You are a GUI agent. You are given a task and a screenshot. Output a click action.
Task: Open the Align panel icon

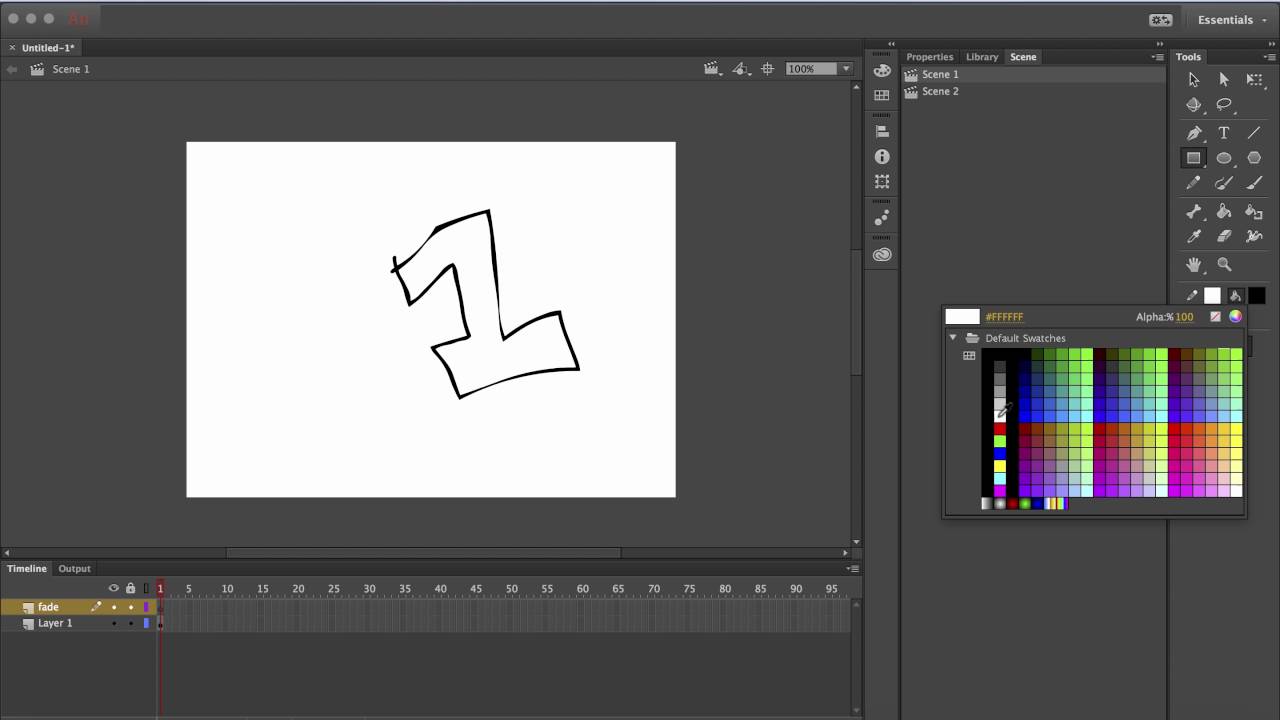pos(882,131)
